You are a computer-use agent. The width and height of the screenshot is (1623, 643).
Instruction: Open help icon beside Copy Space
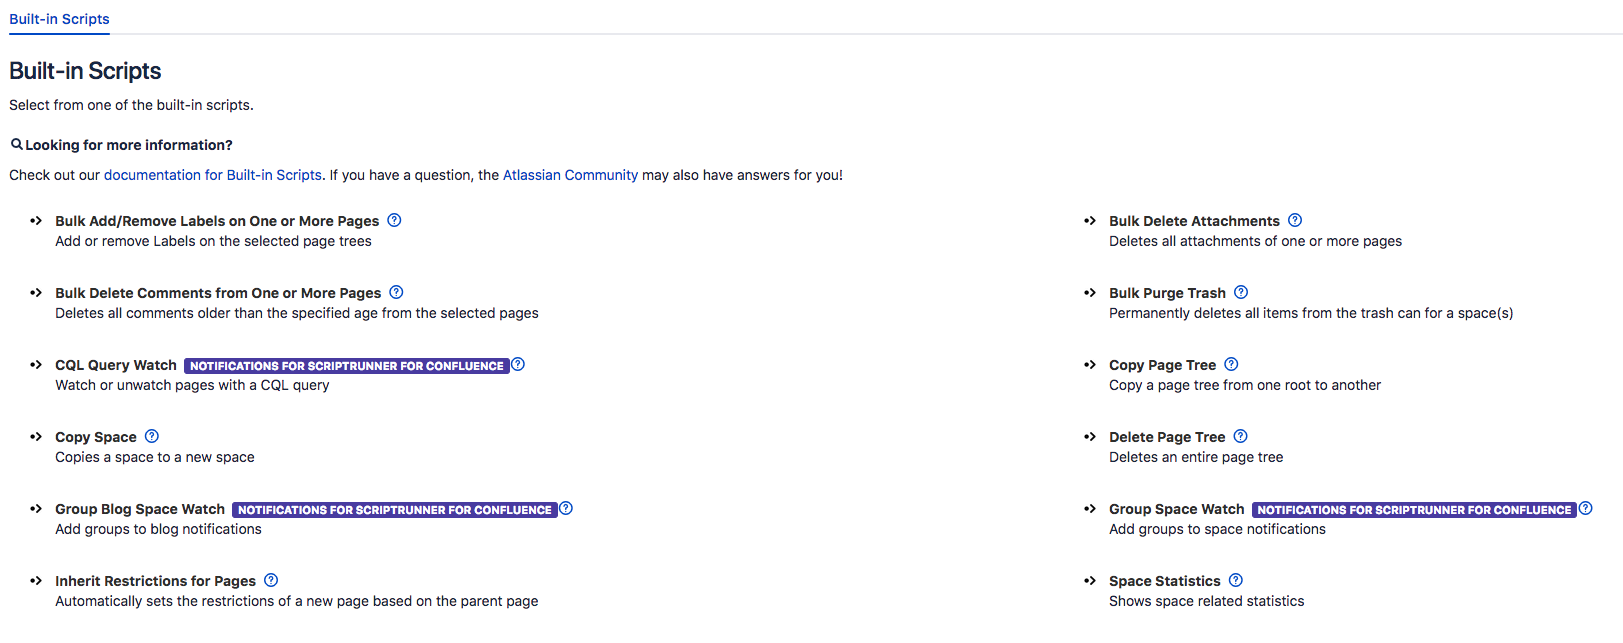point(152,436)
